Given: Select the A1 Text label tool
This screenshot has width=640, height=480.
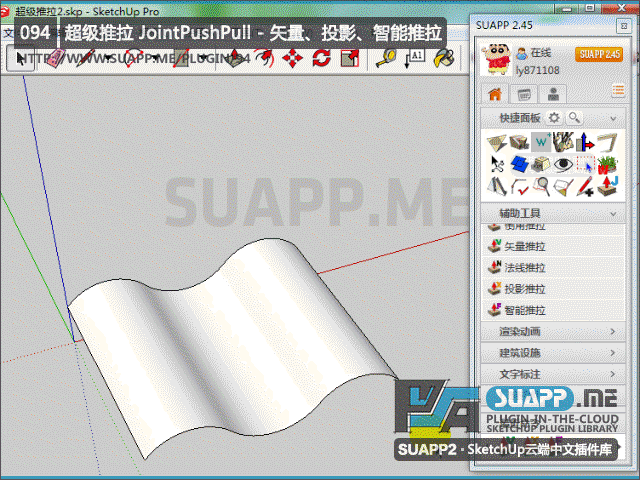Looking at the screenshot, I should point(414,59).
